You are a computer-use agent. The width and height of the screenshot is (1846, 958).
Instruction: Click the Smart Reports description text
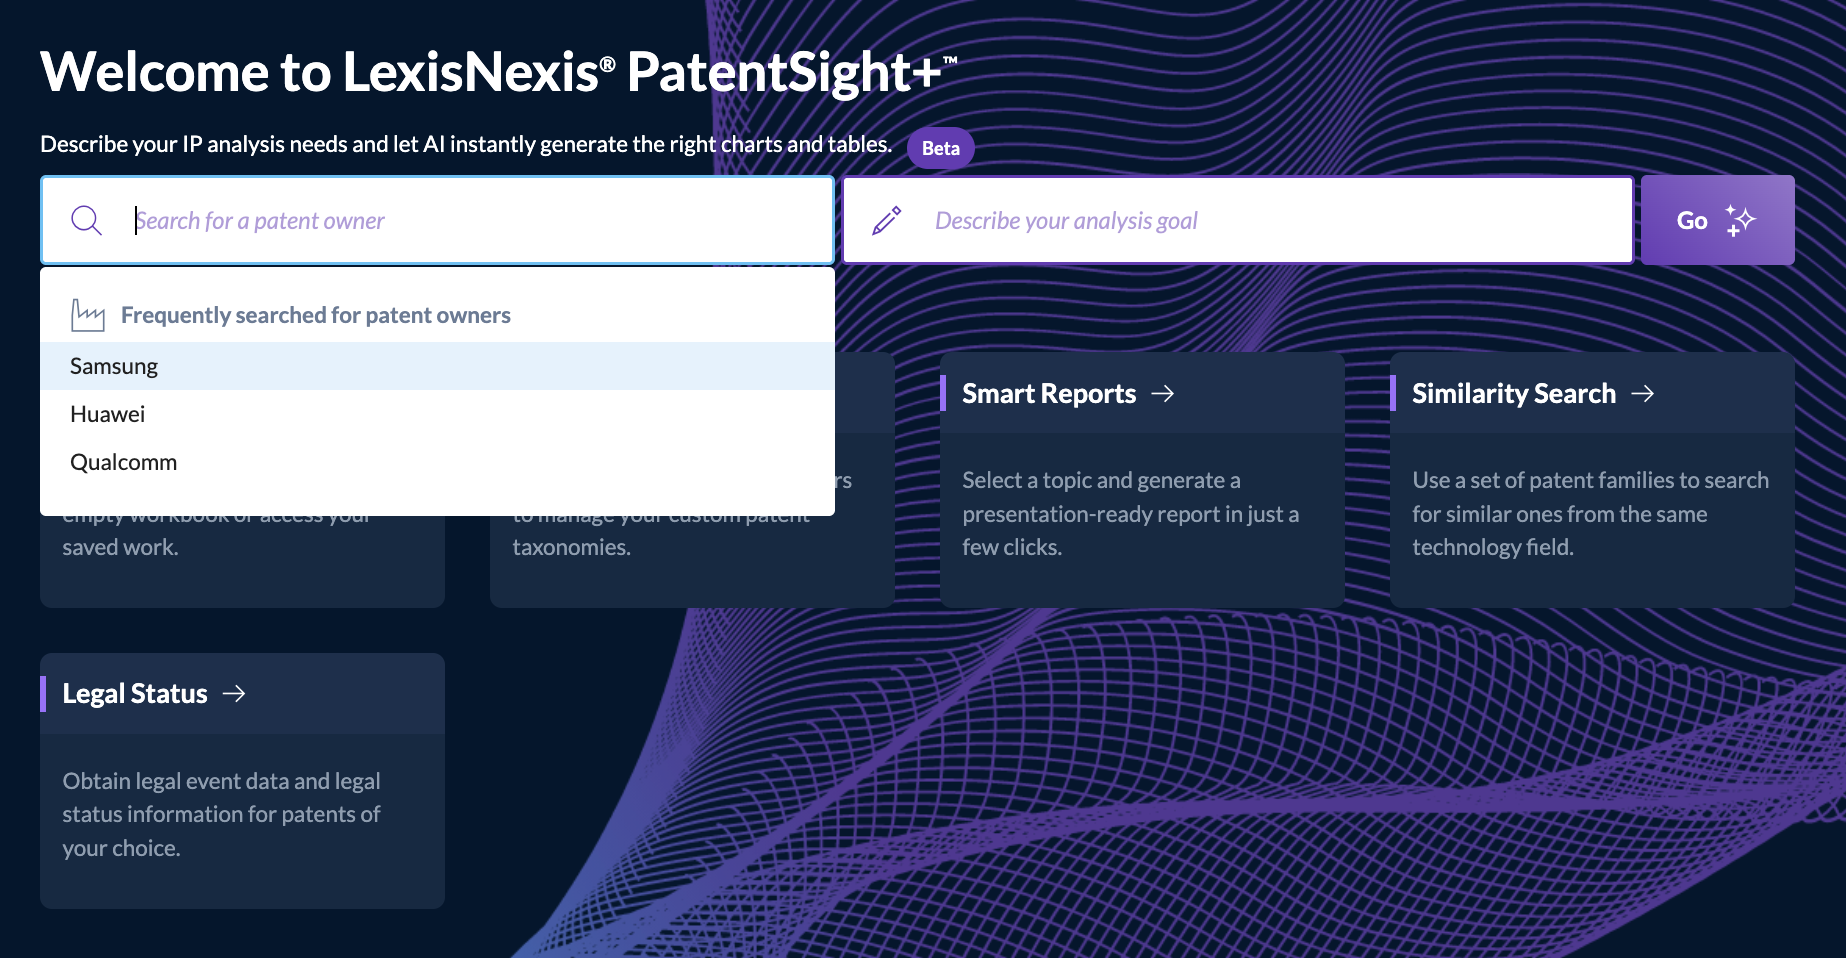[x=1131, y=514]
